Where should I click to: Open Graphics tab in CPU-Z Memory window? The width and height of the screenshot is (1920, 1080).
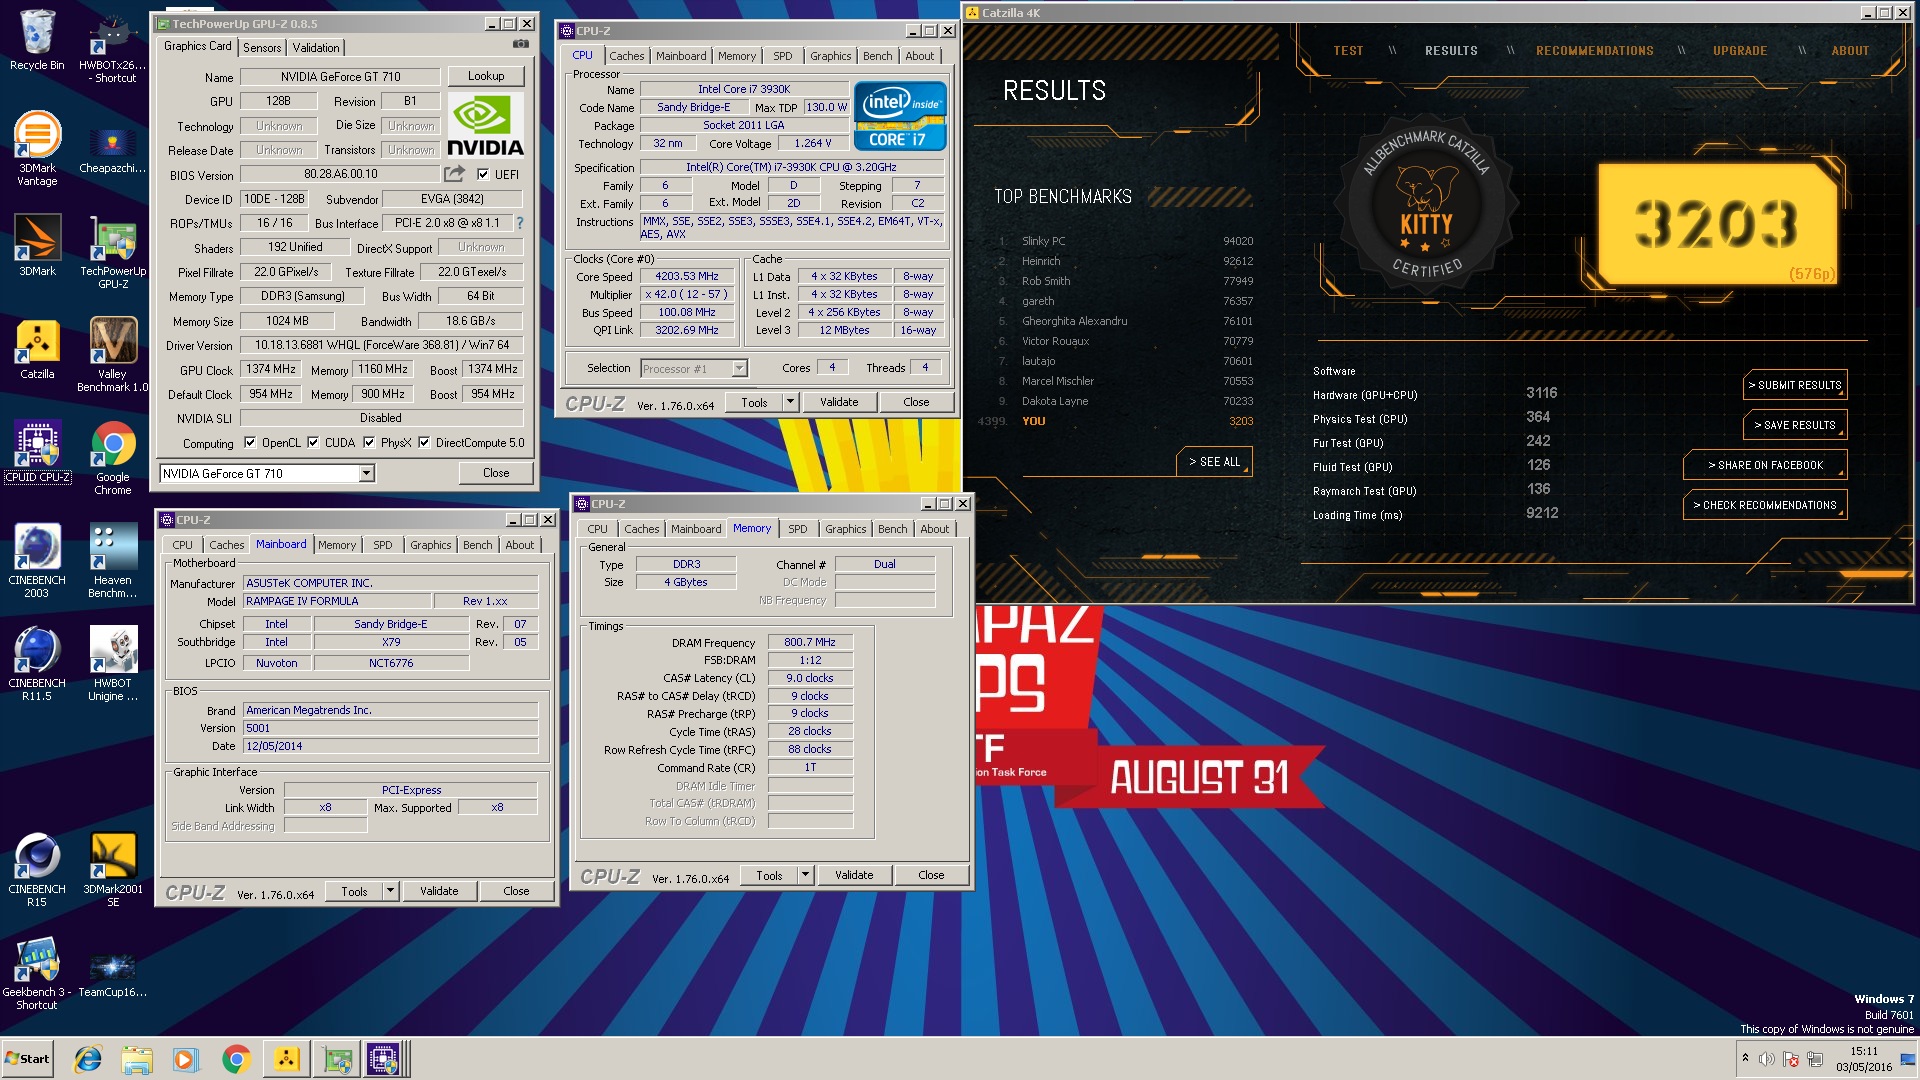[x=846, y=529]
